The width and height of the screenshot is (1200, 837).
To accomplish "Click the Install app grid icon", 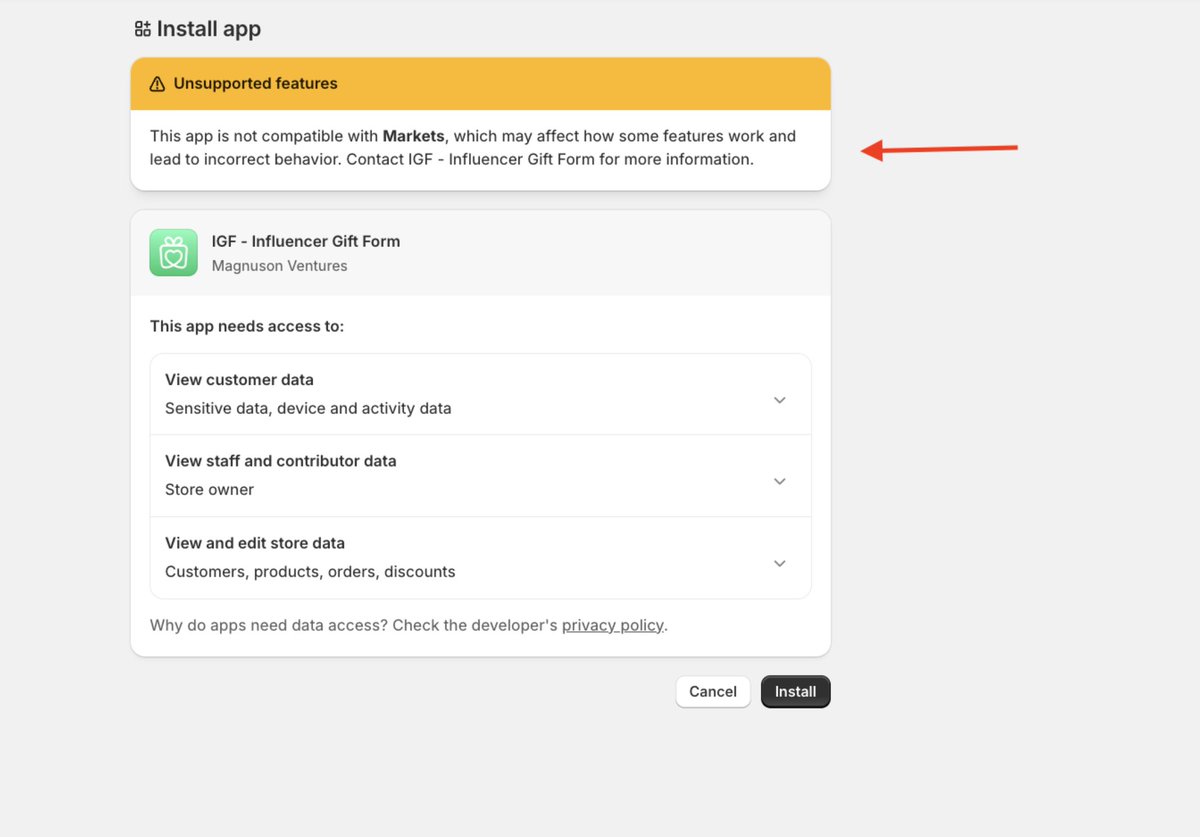I will click(143, 29).
